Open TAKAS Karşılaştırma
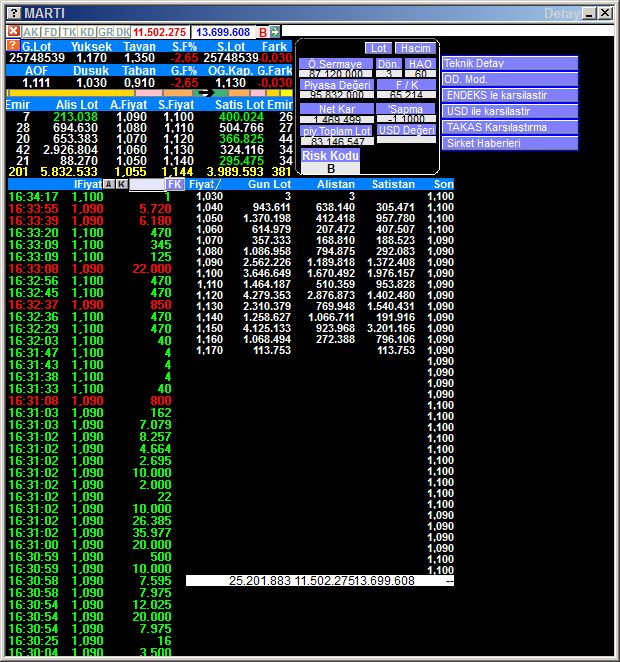Image resolution: width=620 pixels, height=662 pixels. (510, 128)
